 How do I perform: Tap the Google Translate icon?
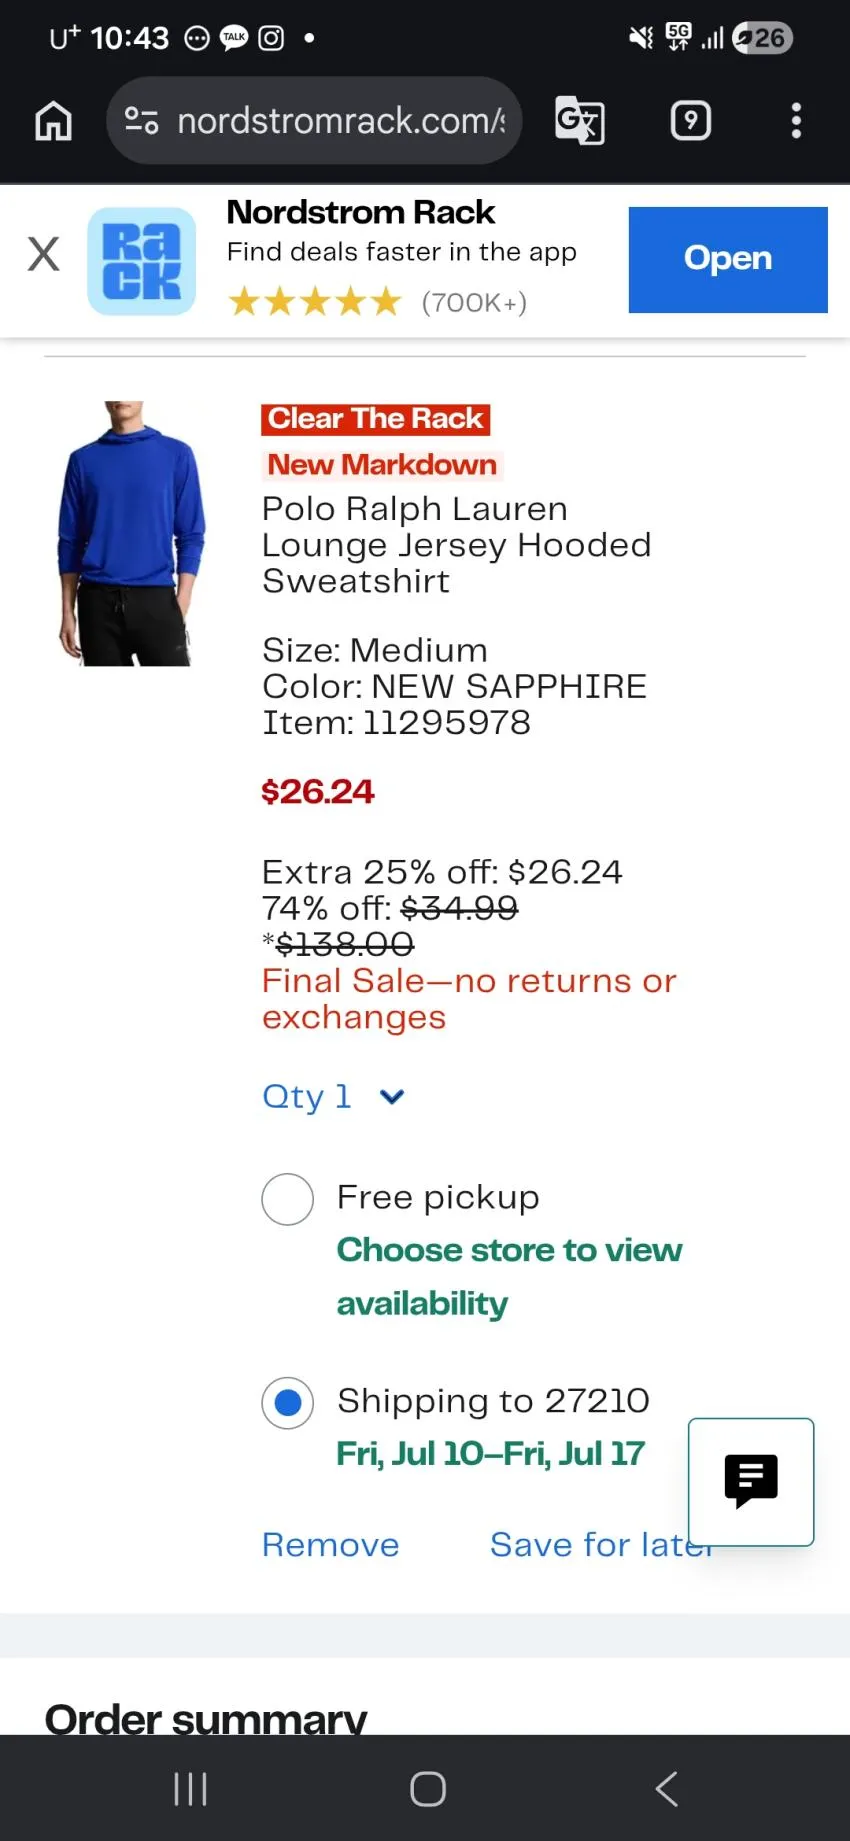coord(580,121)
